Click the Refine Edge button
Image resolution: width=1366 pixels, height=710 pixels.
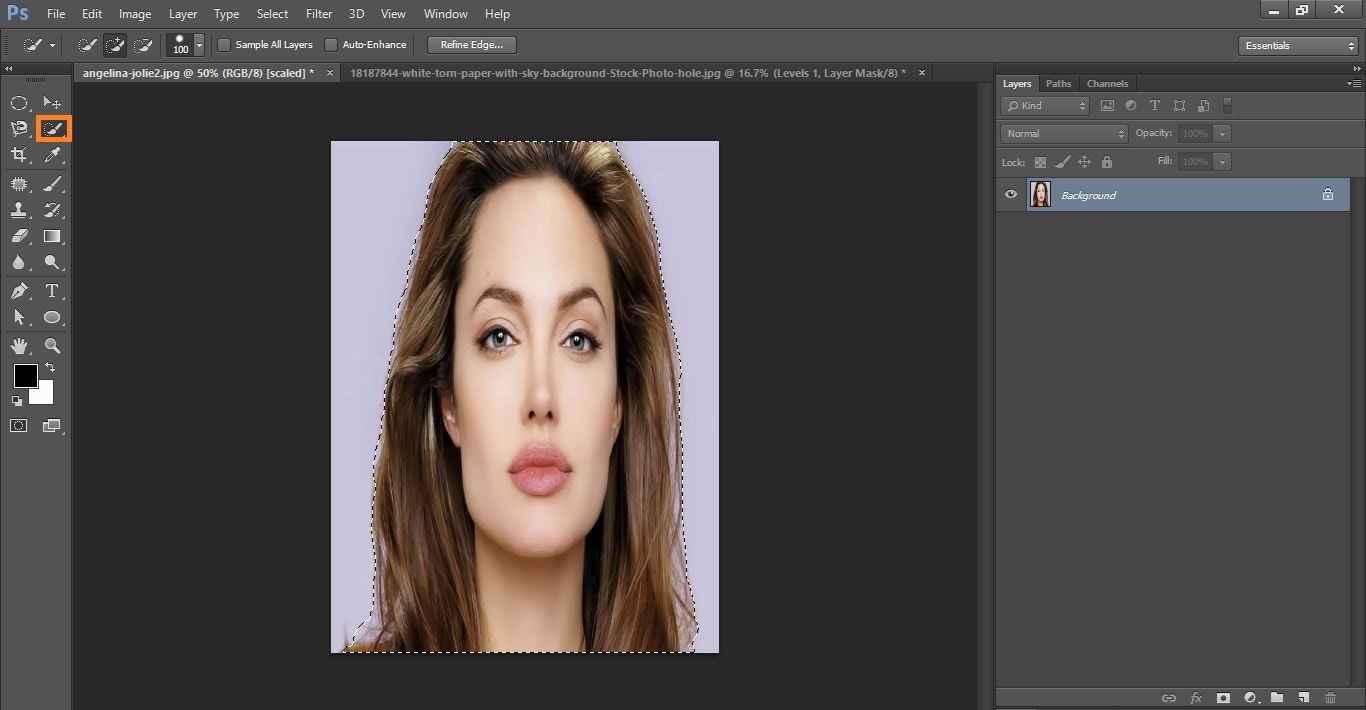[471, 45]
